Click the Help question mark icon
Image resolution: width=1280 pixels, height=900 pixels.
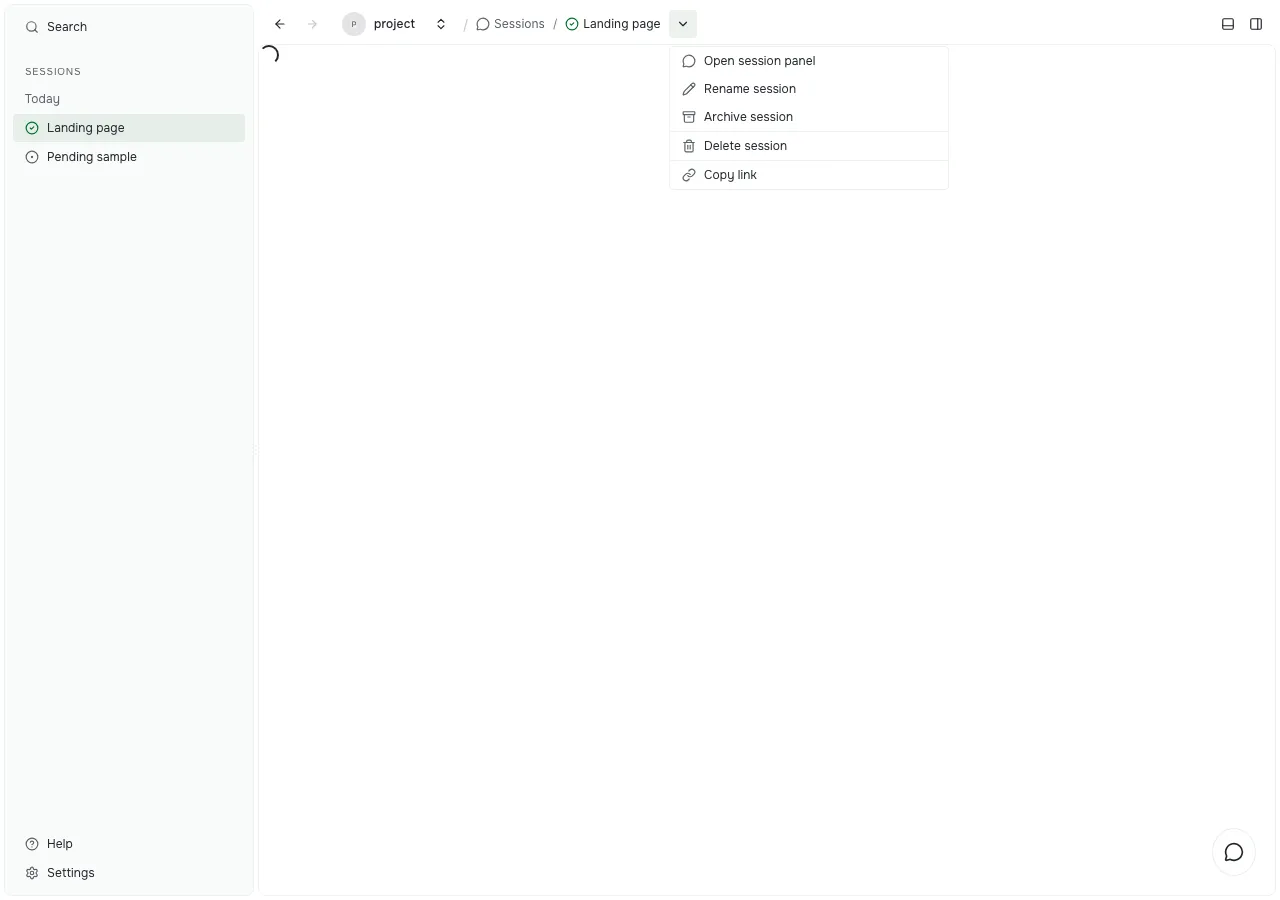(32, 844)
